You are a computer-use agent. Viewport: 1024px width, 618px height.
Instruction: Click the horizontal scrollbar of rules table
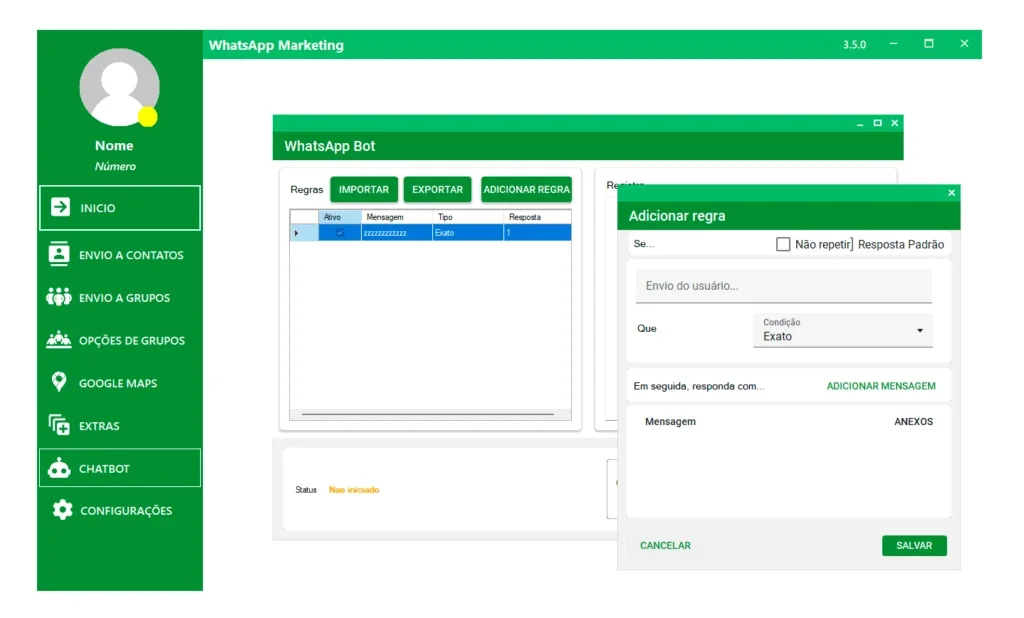[428, 414]
